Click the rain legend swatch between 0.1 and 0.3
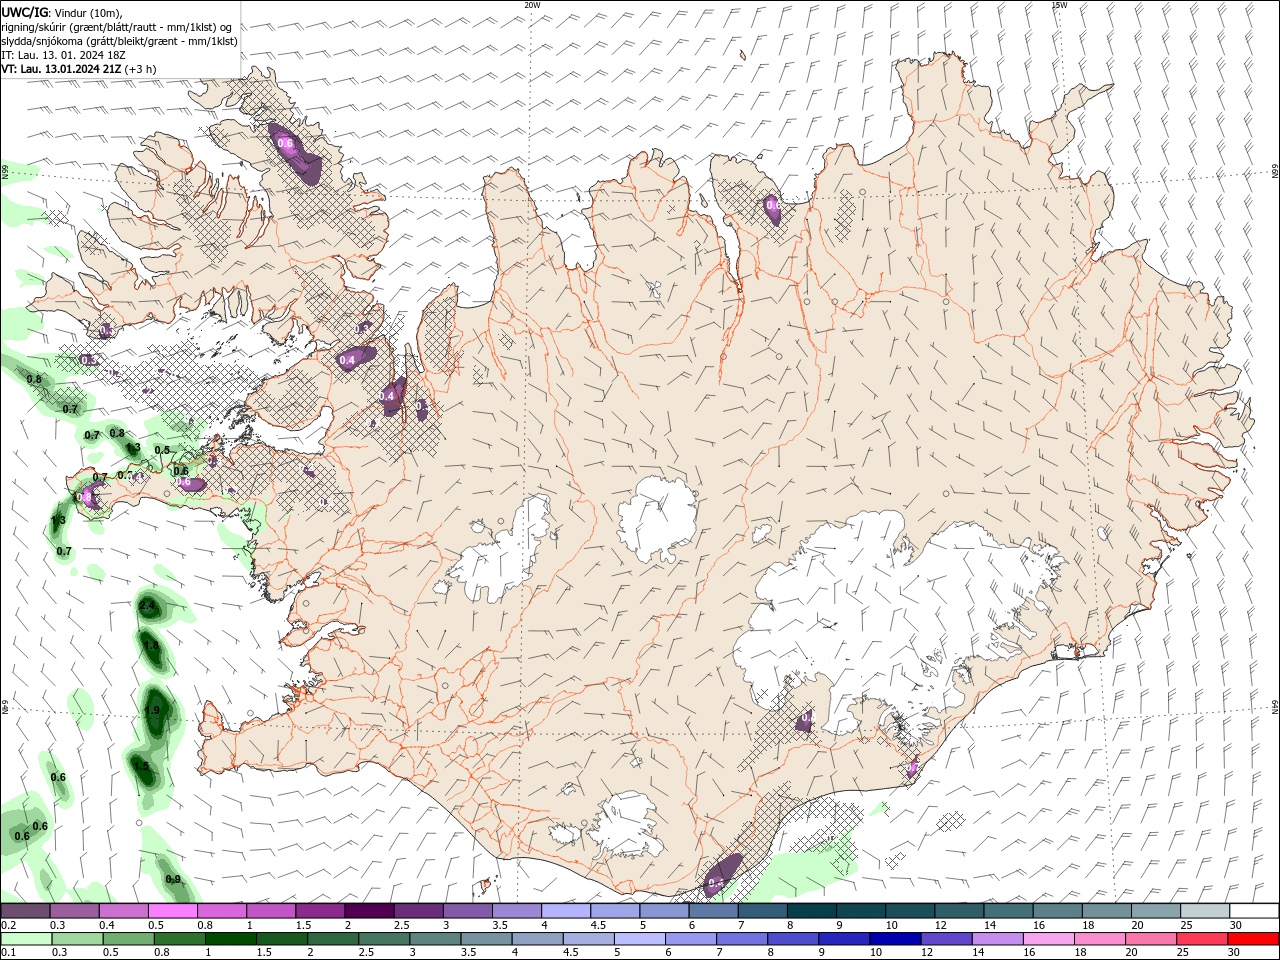Image resolution: width=1280 pixels, height=960 pixels. pyautogui.click(x=25, y=939)
